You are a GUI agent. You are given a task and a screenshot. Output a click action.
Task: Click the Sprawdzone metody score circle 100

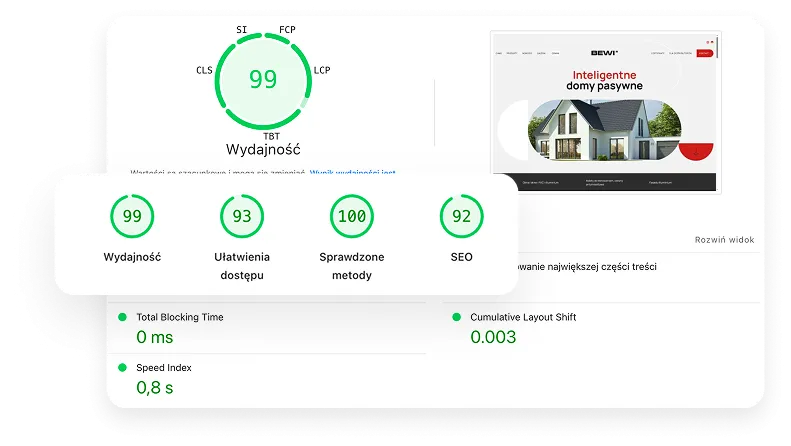pyautogui.click(x=352, y=216)
